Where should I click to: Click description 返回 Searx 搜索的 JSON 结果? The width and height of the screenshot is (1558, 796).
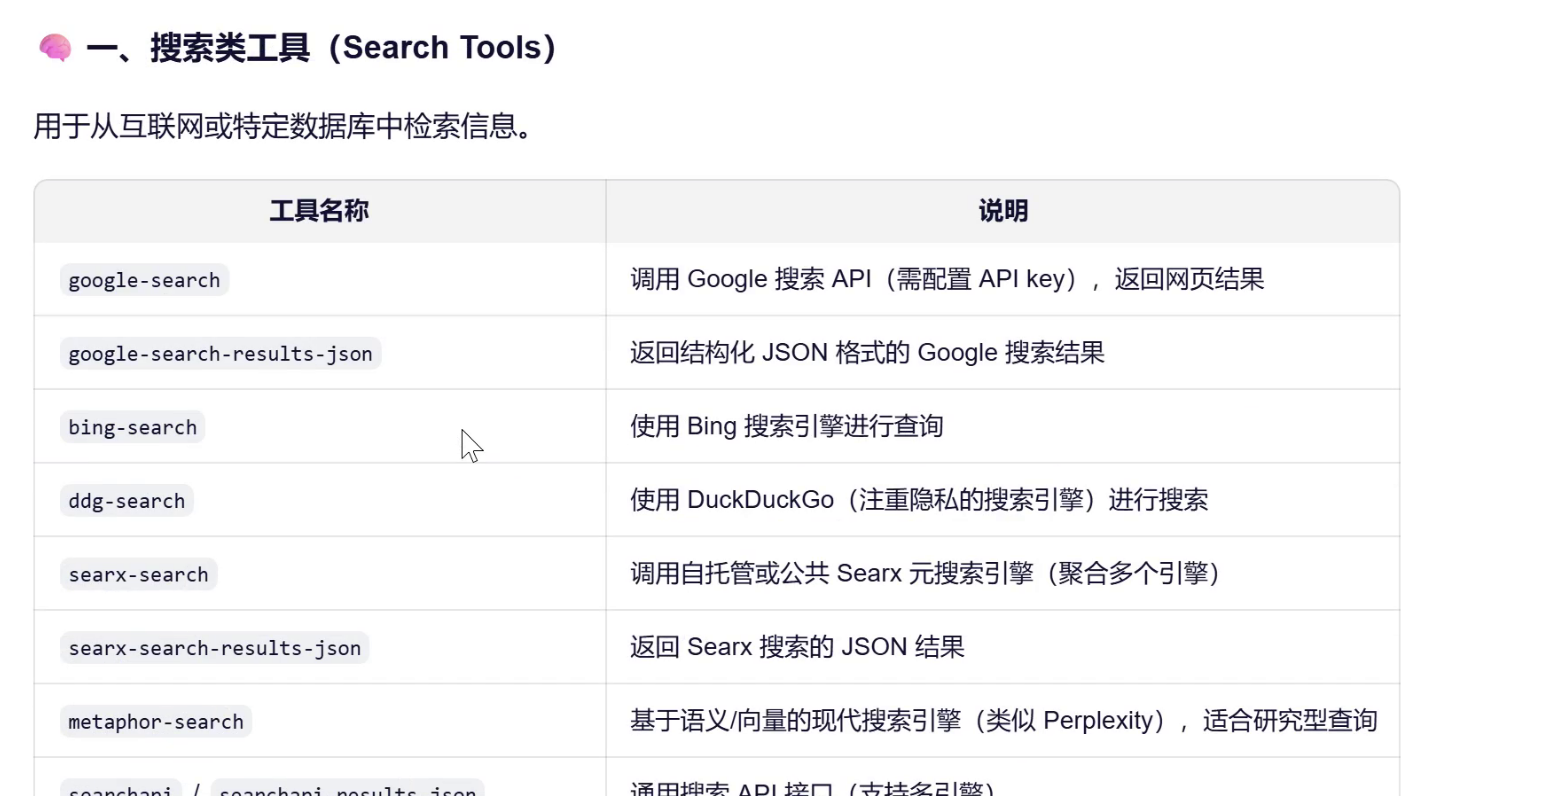pos(797,647)
